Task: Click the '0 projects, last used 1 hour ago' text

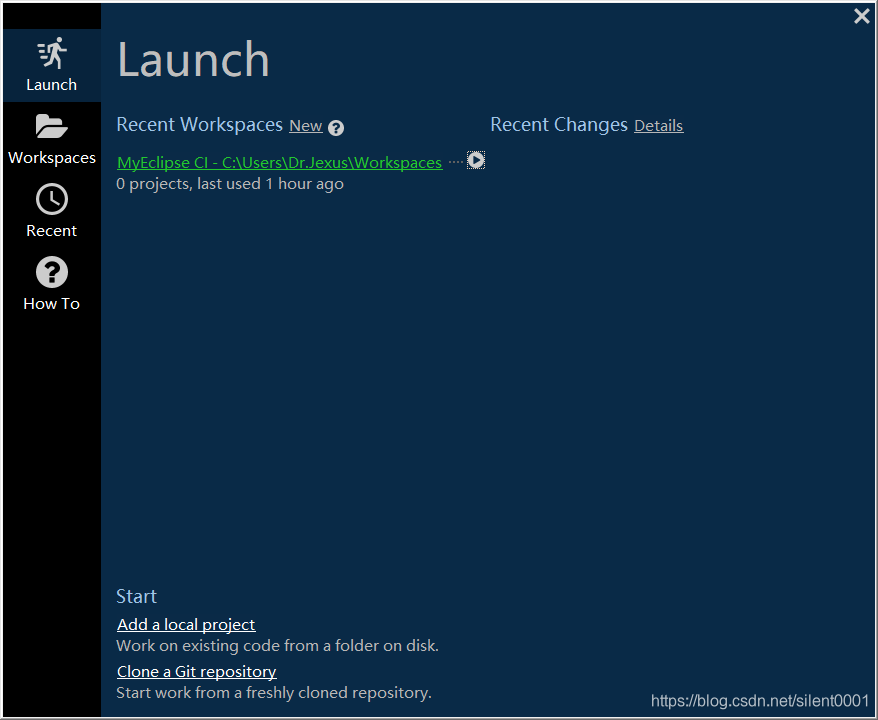Action: (230, 184)
